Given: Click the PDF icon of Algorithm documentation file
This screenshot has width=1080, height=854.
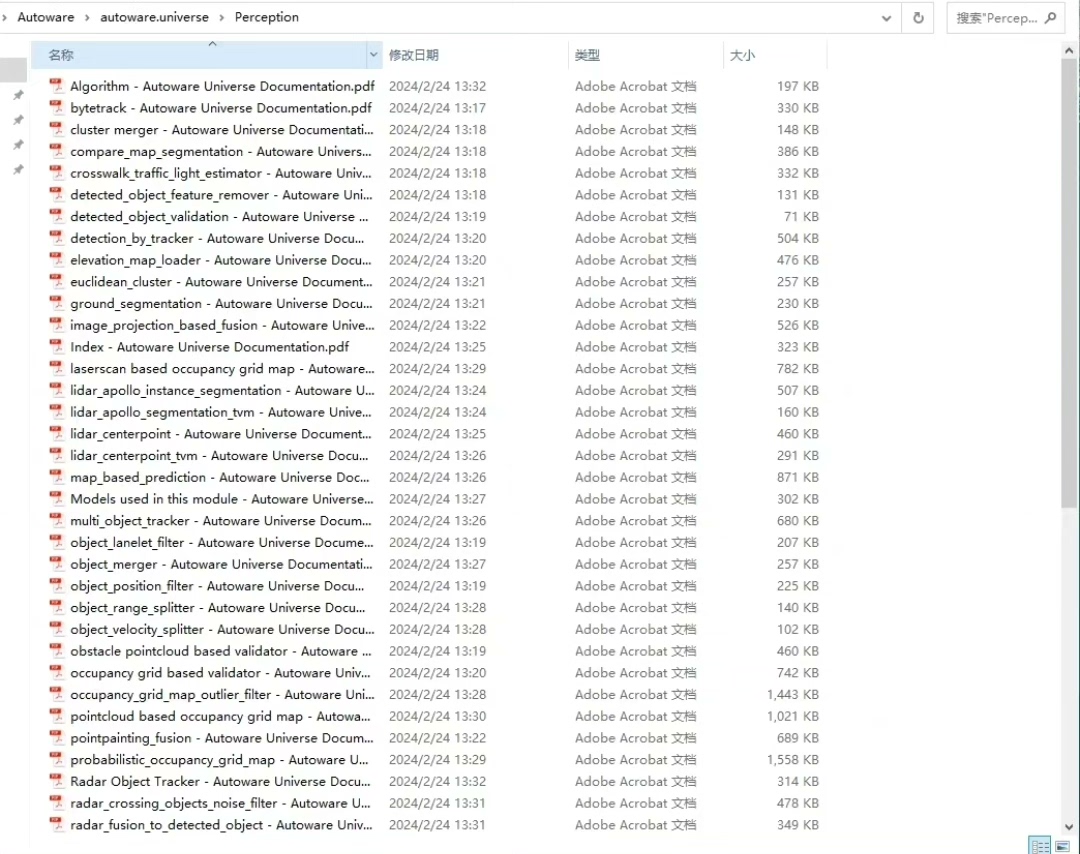Looking at the screenshot, I should click(56, 85).
